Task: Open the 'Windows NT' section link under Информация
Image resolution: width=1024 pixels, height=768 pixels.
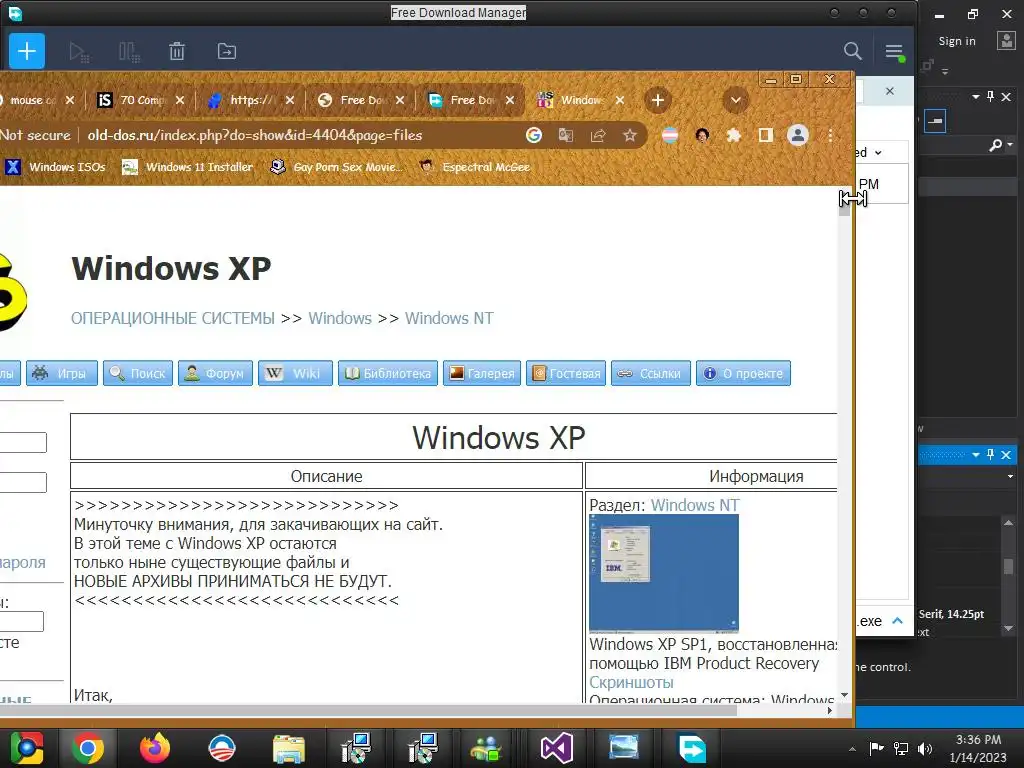Action: (695, 505)
